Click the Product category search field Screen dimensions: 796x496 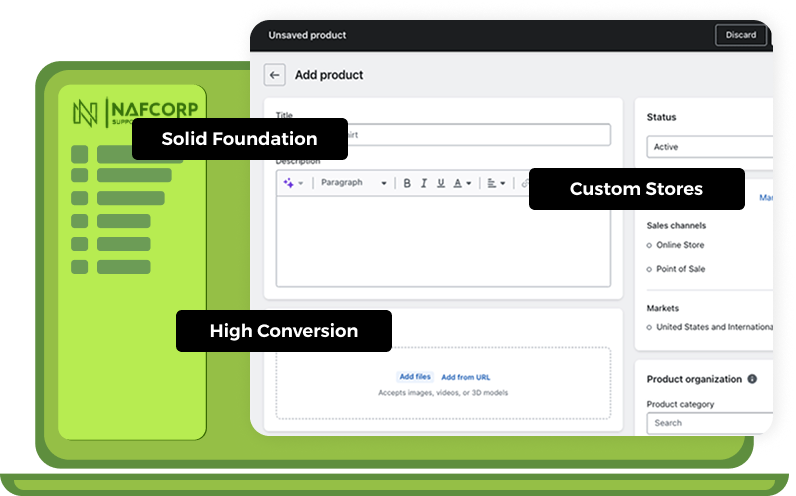[x=710, y=423]
